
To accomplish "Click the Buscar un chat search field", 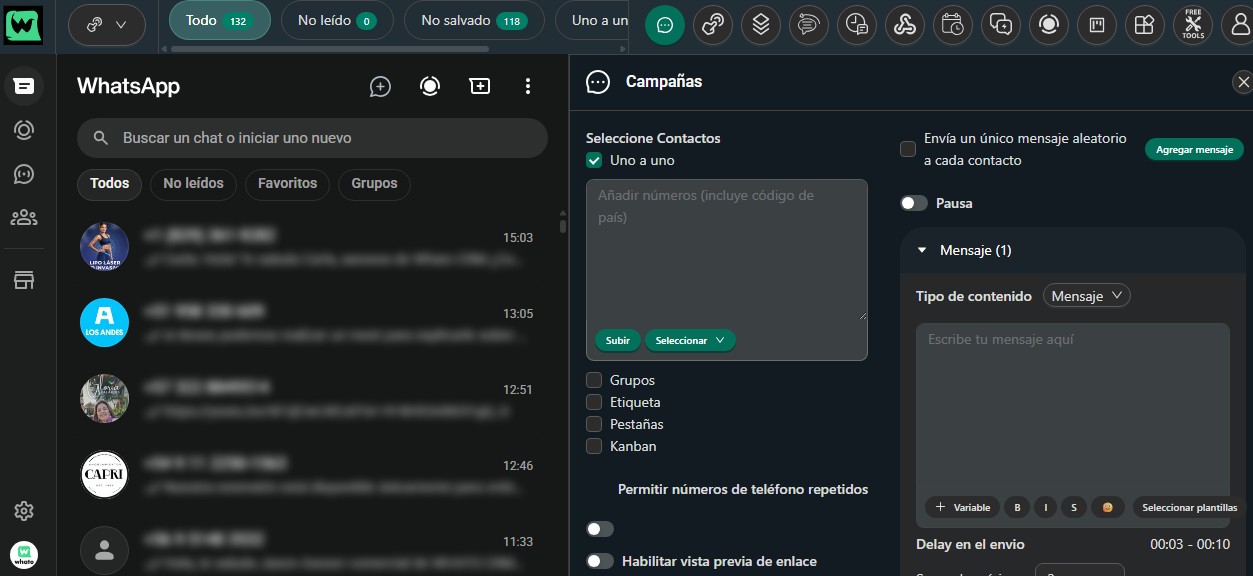I will [x=312, y=138].
